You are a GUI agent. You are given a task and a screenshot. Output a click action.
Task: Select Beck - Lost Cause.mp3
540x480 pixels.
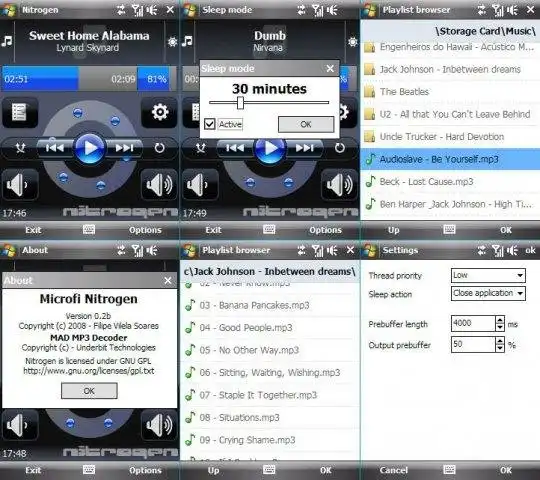450,181
